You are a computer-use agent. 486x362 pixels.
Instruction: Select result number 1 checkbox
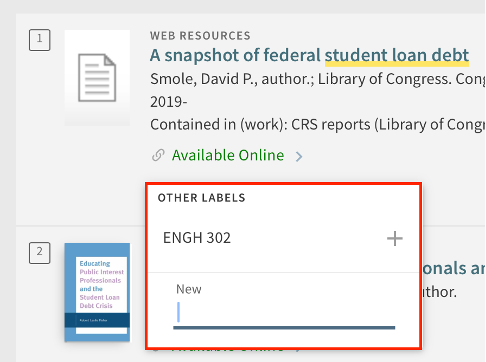pos(40,40)
